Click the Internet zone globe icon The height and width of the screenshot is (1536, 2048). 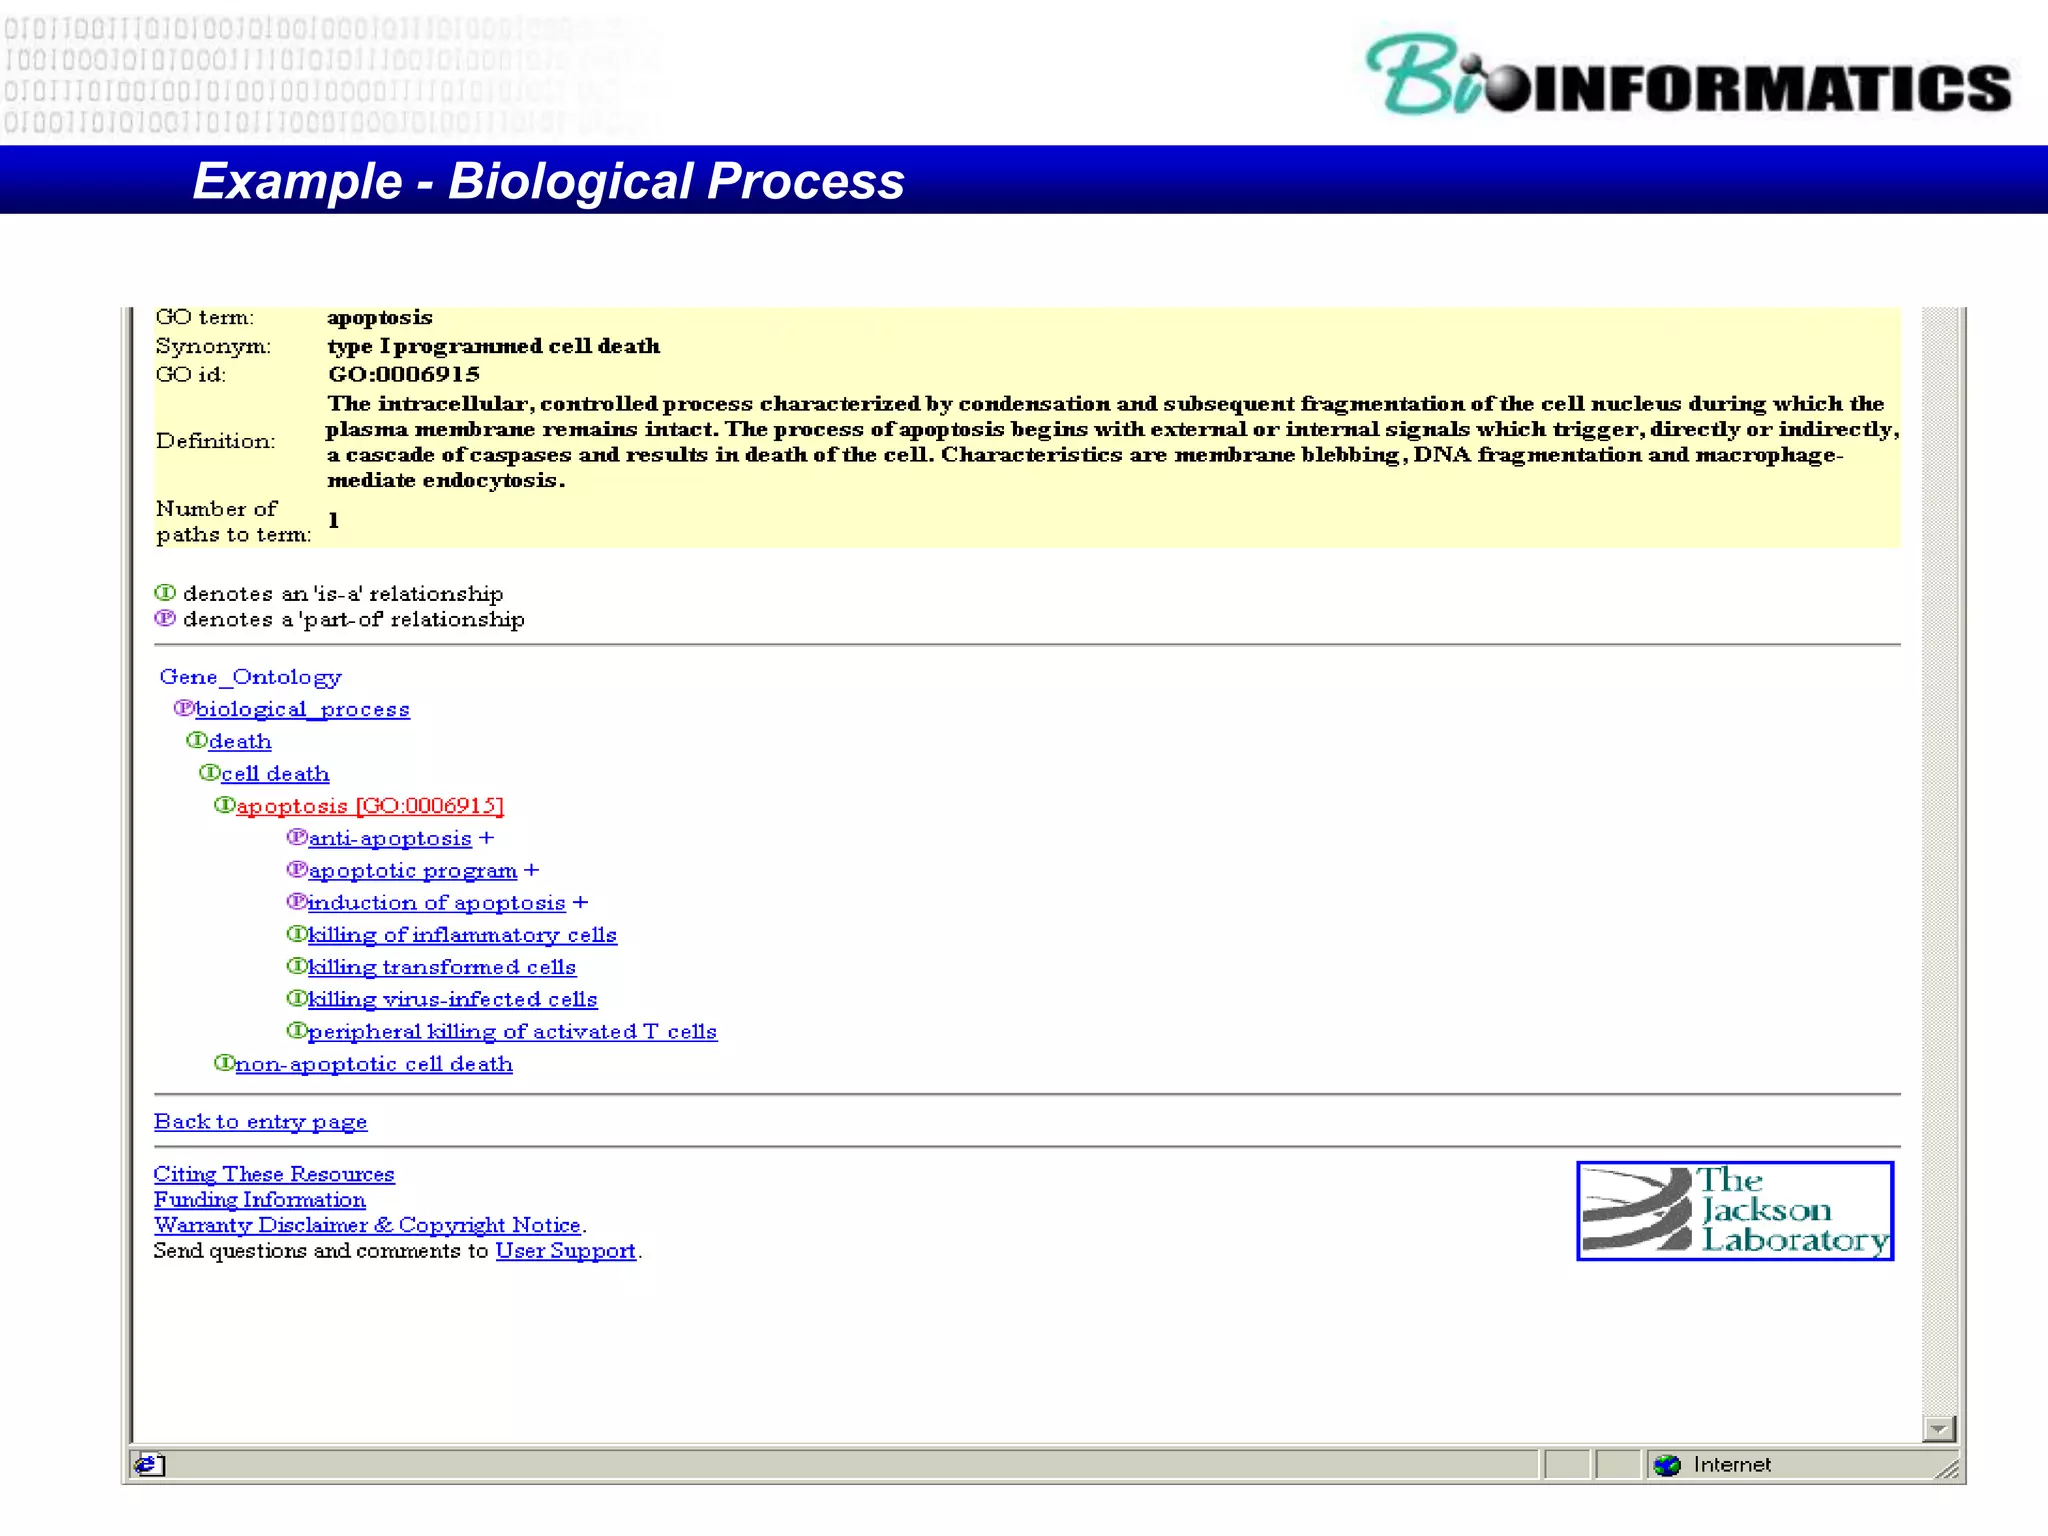pyautogui.click(x=1667, y=1465)
